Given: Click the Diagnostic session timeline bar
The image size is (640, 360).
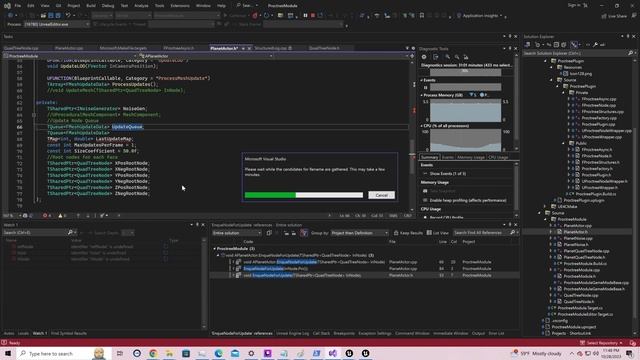Looking at the screenshot, I should pyautogui.click(x=465, y=72).
